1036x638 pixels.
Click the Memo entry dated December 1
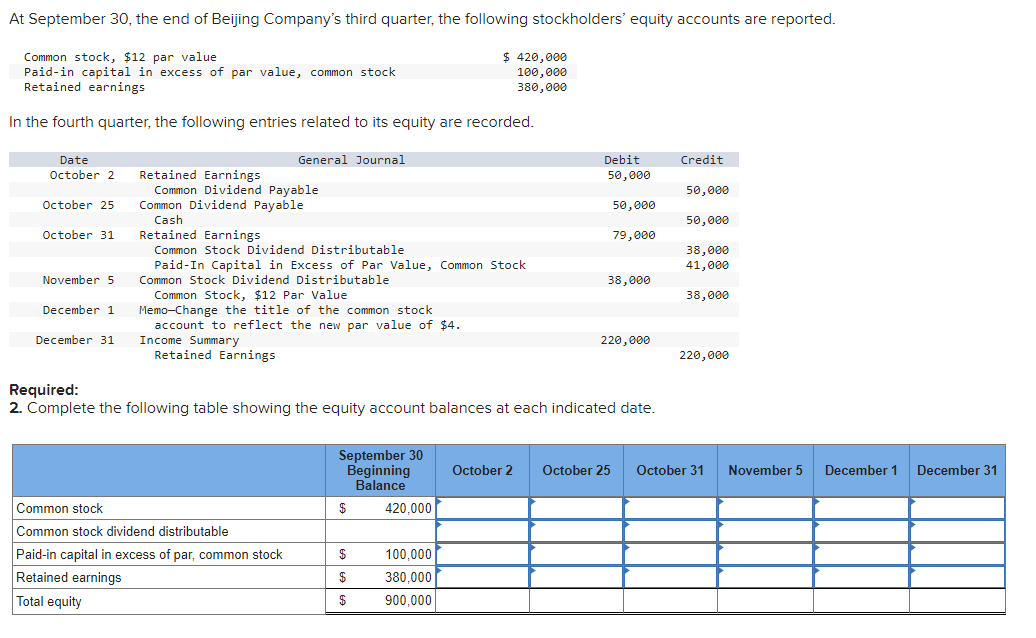[x=300, y=318]
